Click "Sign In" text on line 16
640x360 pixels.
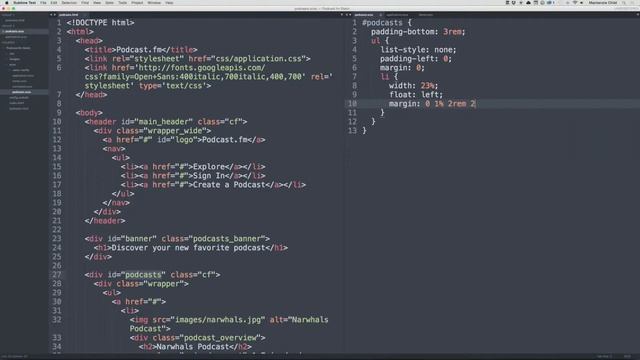click(209, 176)
